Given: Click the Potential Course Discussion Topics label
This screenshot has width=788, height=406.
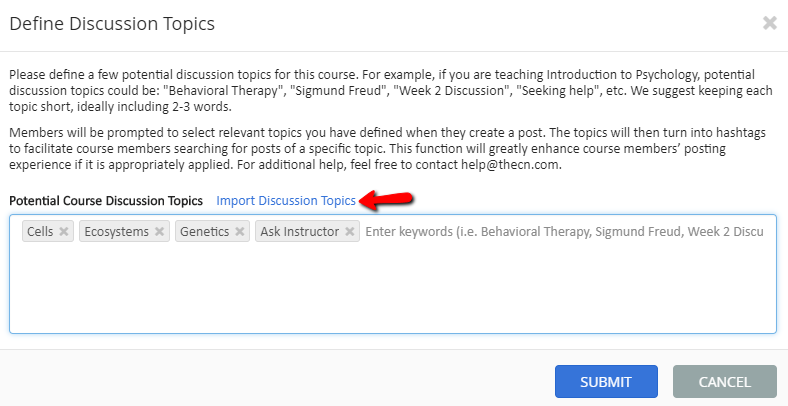Looking at the screenshot, I should [x=106, y=200].
